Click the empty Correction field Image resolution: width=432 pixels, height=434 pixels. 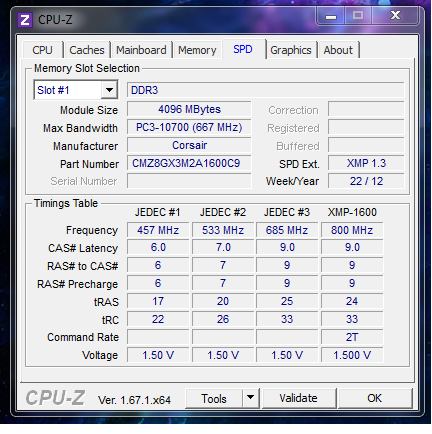366,109
